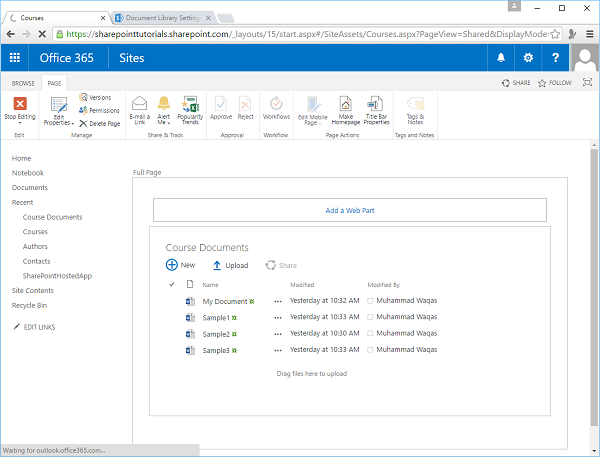Open the notifications bell icon
The image size is (600, 457).
[x=500, y=58]
